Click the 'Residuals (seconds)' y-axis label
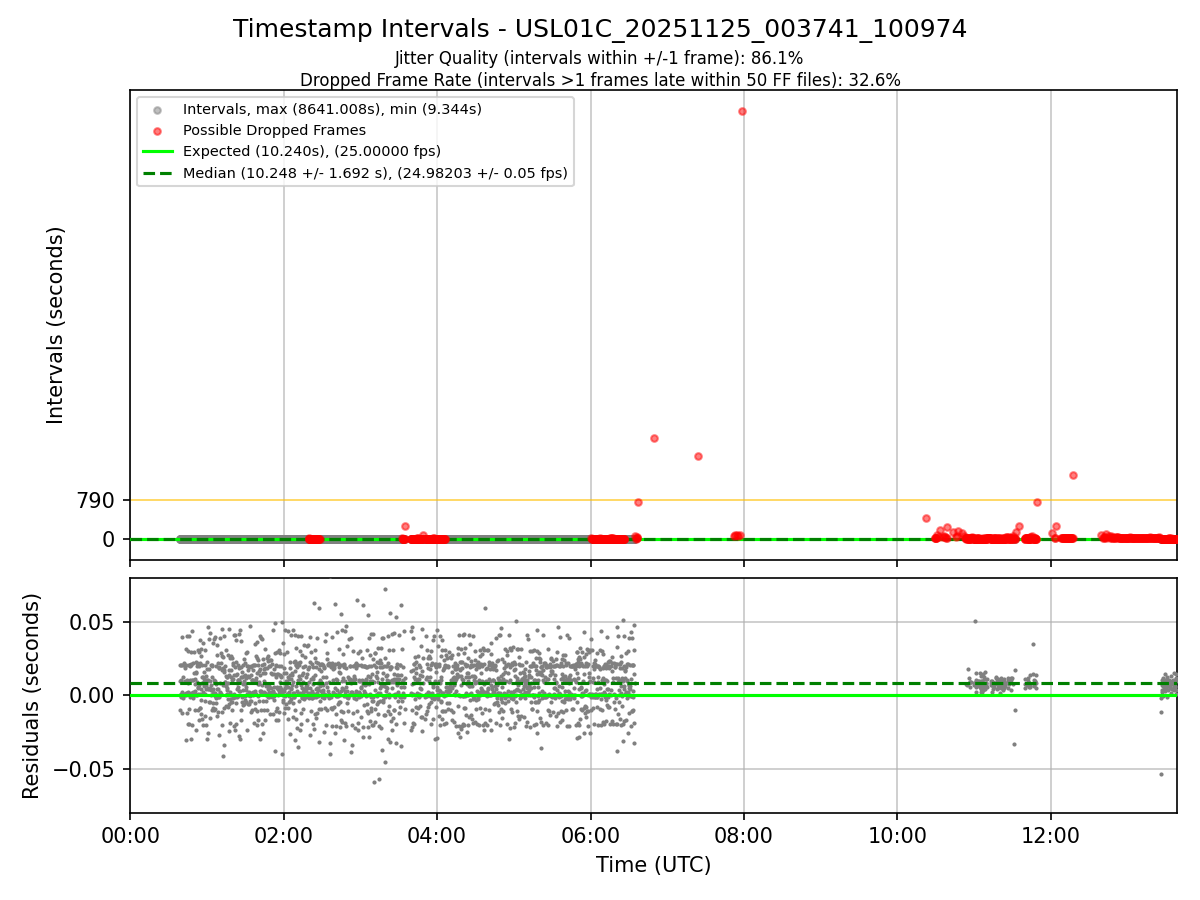Screen dimensions: 1200x900 coord(32,696)
